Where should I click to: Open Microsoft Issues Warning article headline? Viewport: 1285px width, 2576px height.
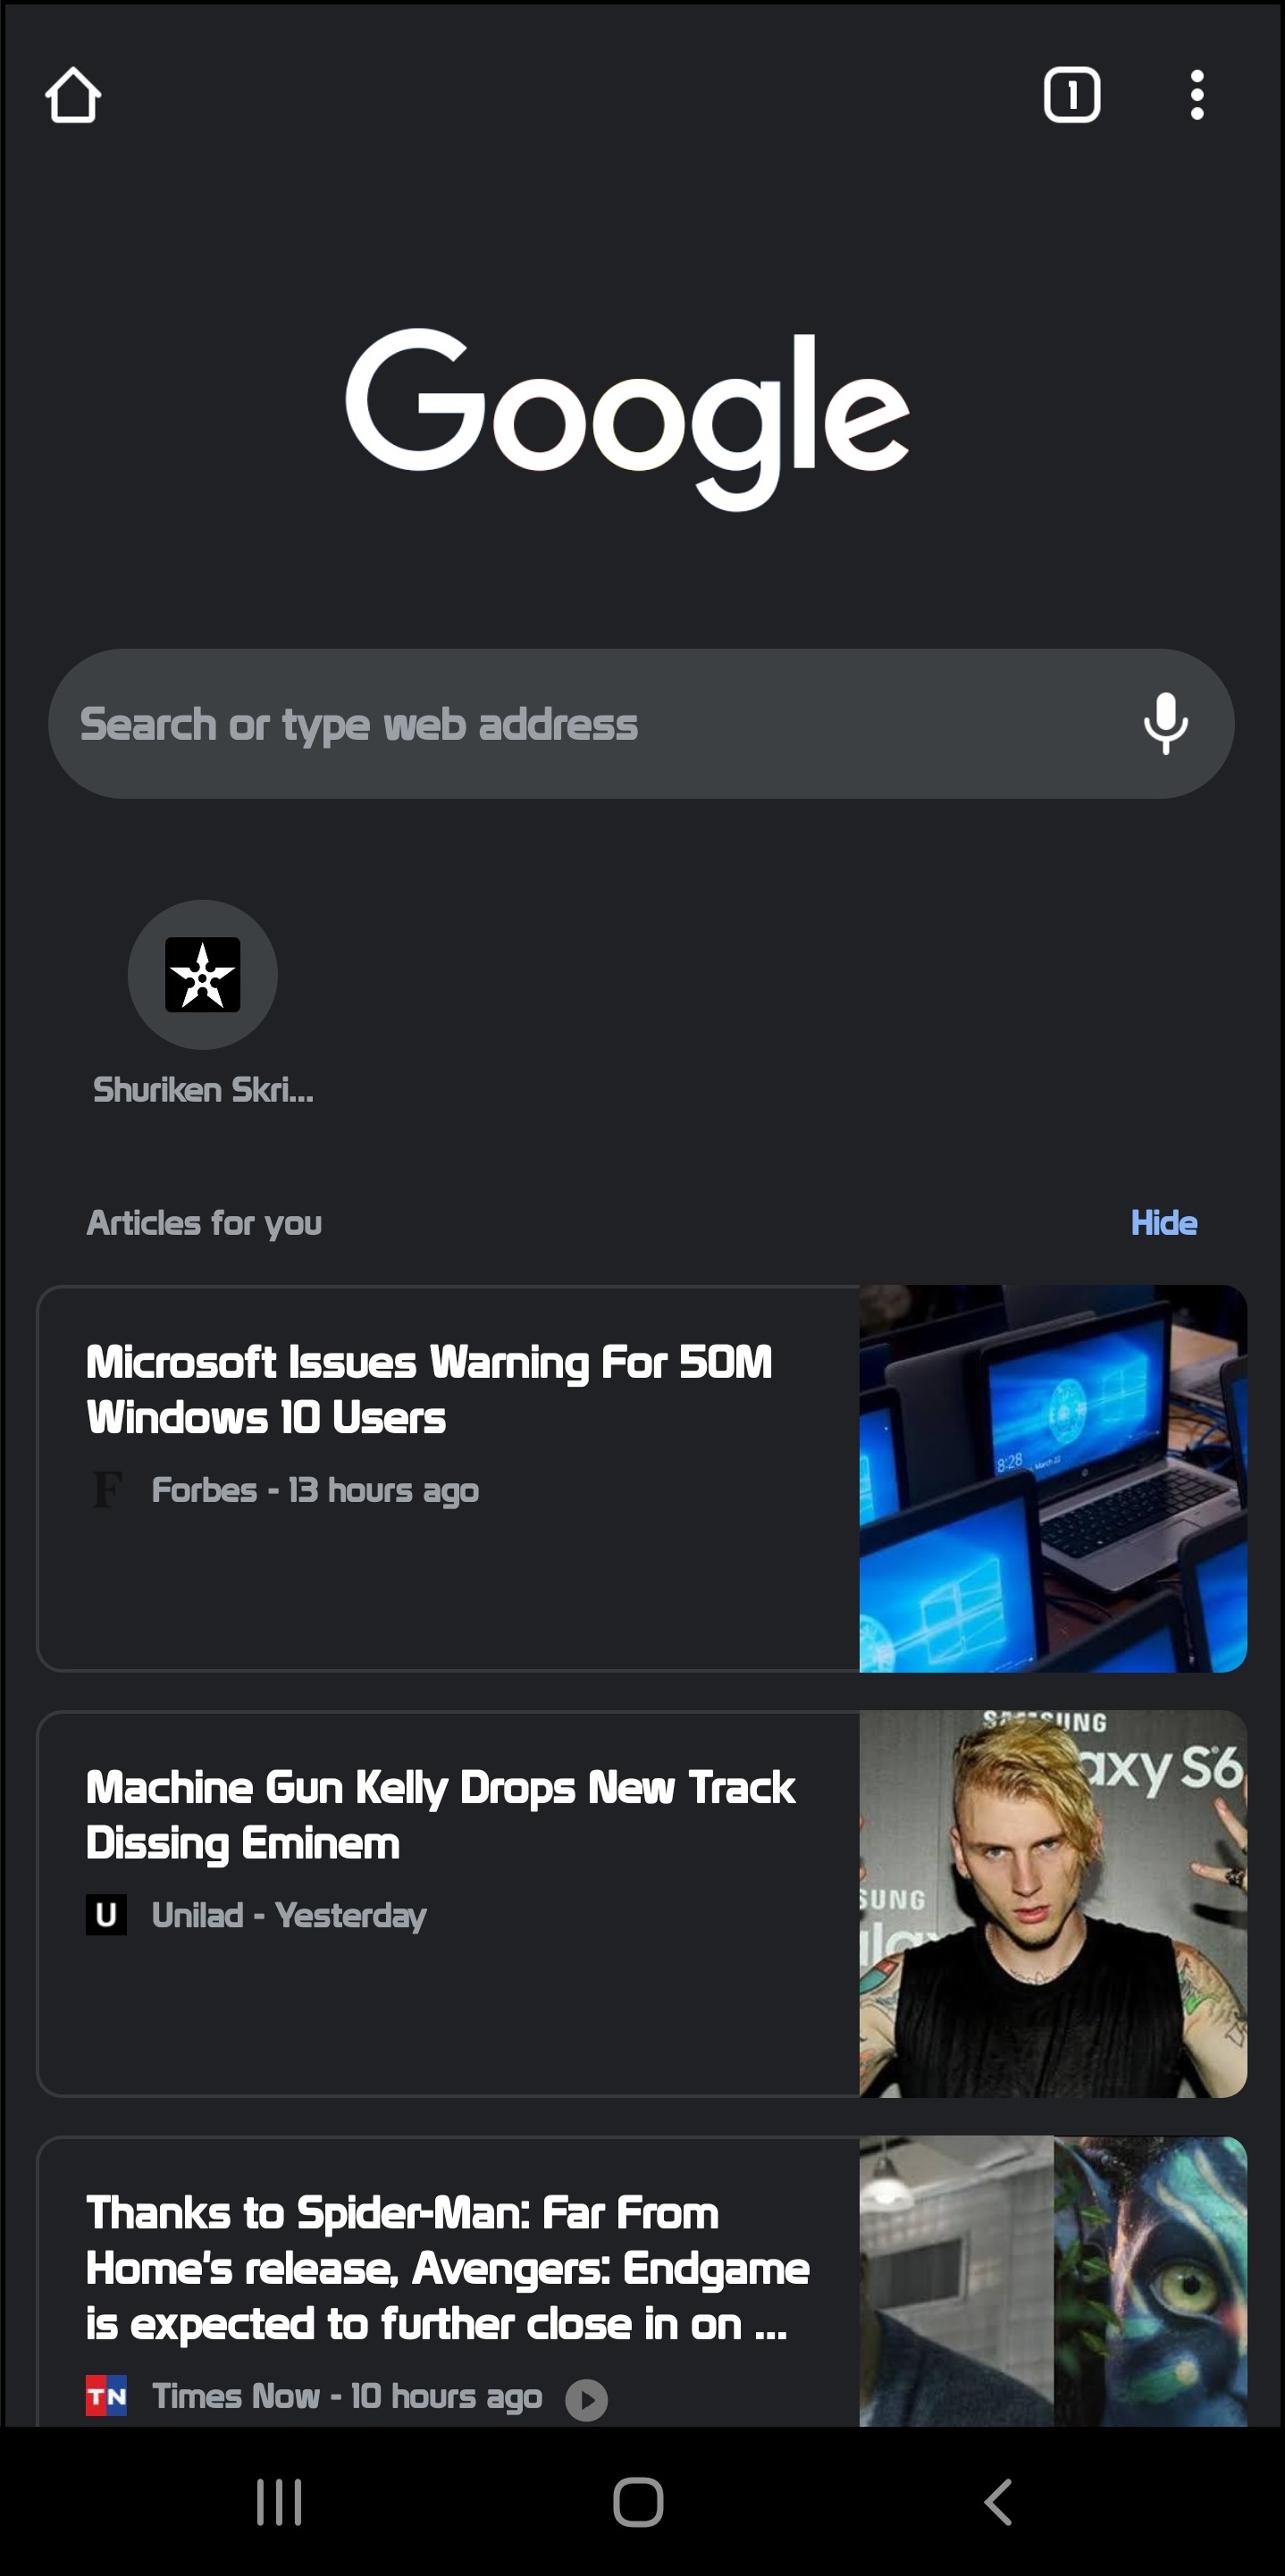(429, 1389)
